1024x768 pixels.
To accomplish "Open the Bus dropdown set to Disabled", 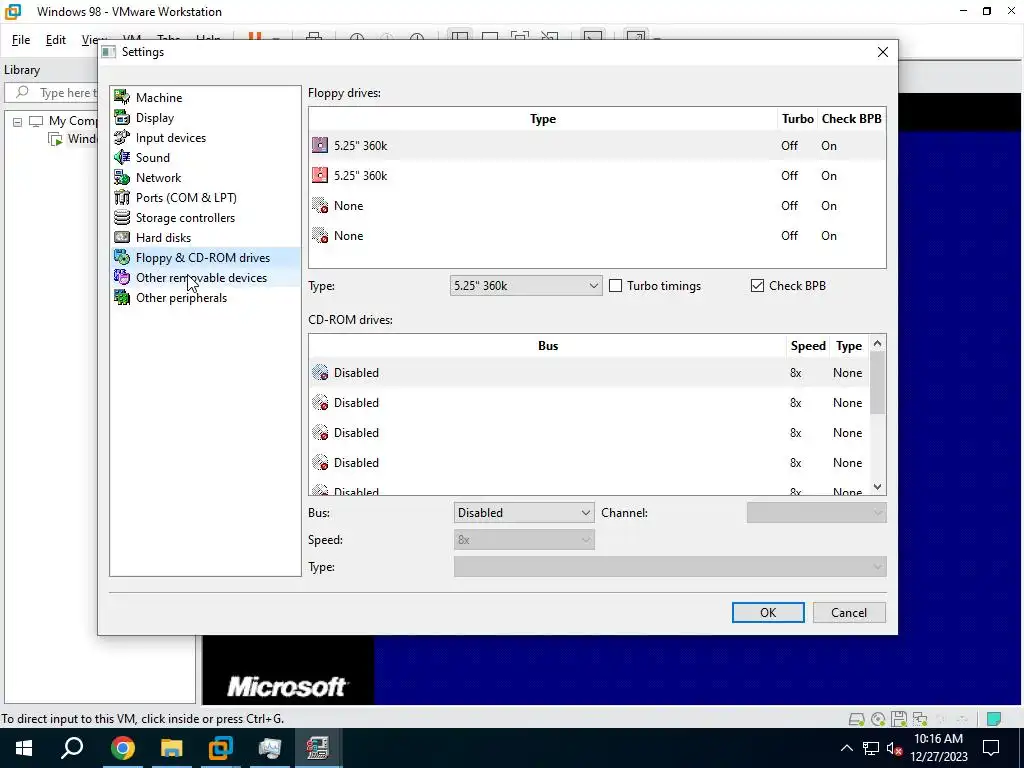I will click(x=524, y=513).
